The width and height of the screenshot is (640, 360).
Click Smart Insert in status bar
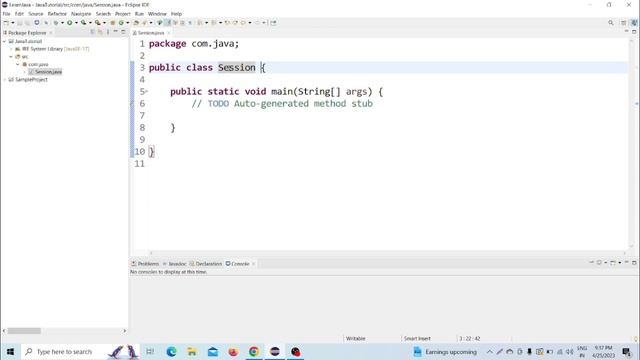[x=417, y=338]
